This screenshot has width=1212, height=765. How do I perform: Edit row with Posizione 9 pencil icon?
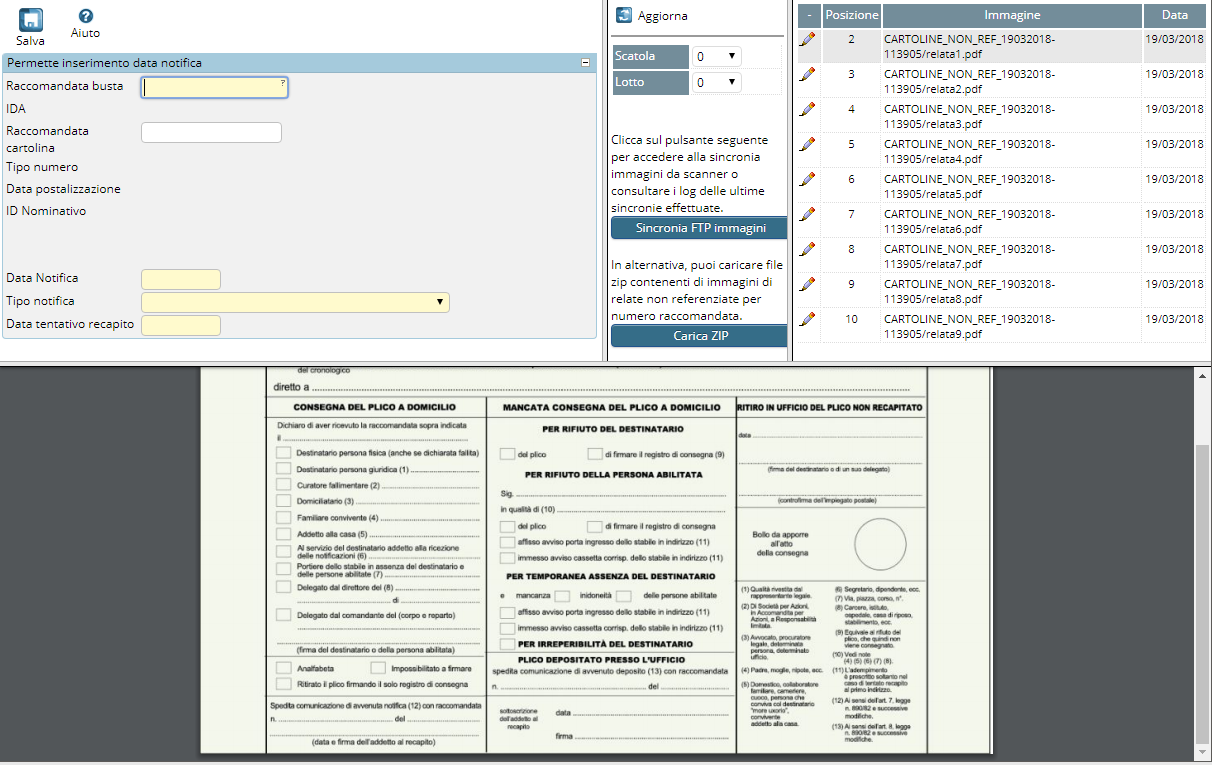(808, 284)
